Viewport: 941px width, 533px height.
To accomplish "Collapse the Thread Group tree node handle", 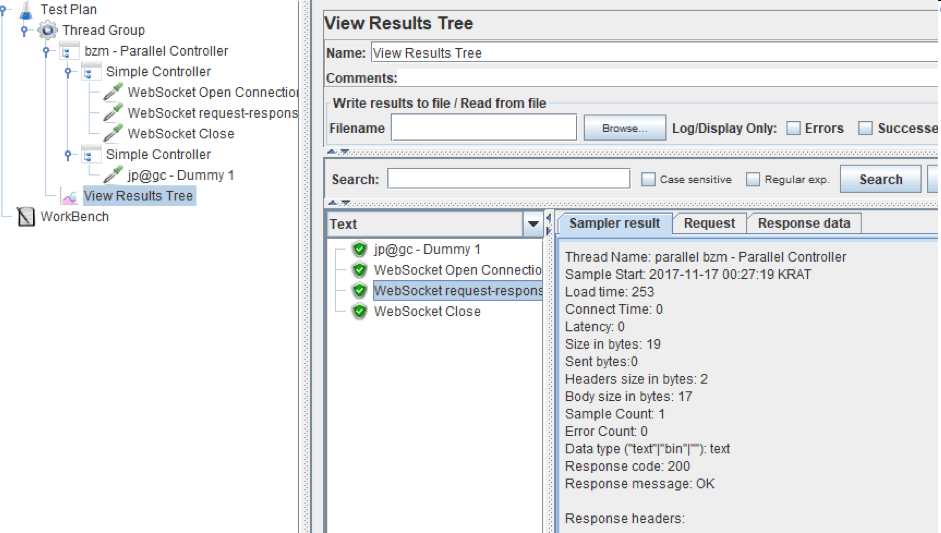I will point(24,30).
